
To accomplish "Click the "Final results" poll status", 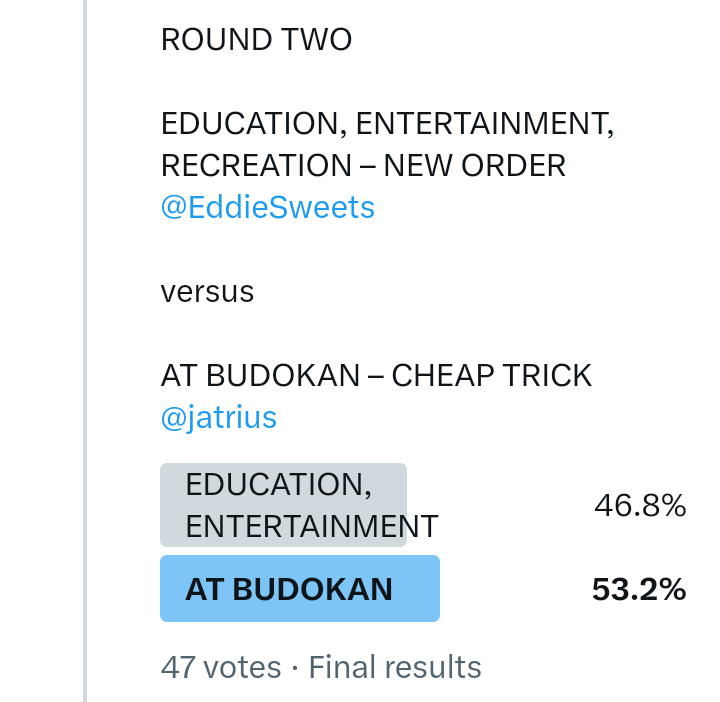I will point(395,667).
